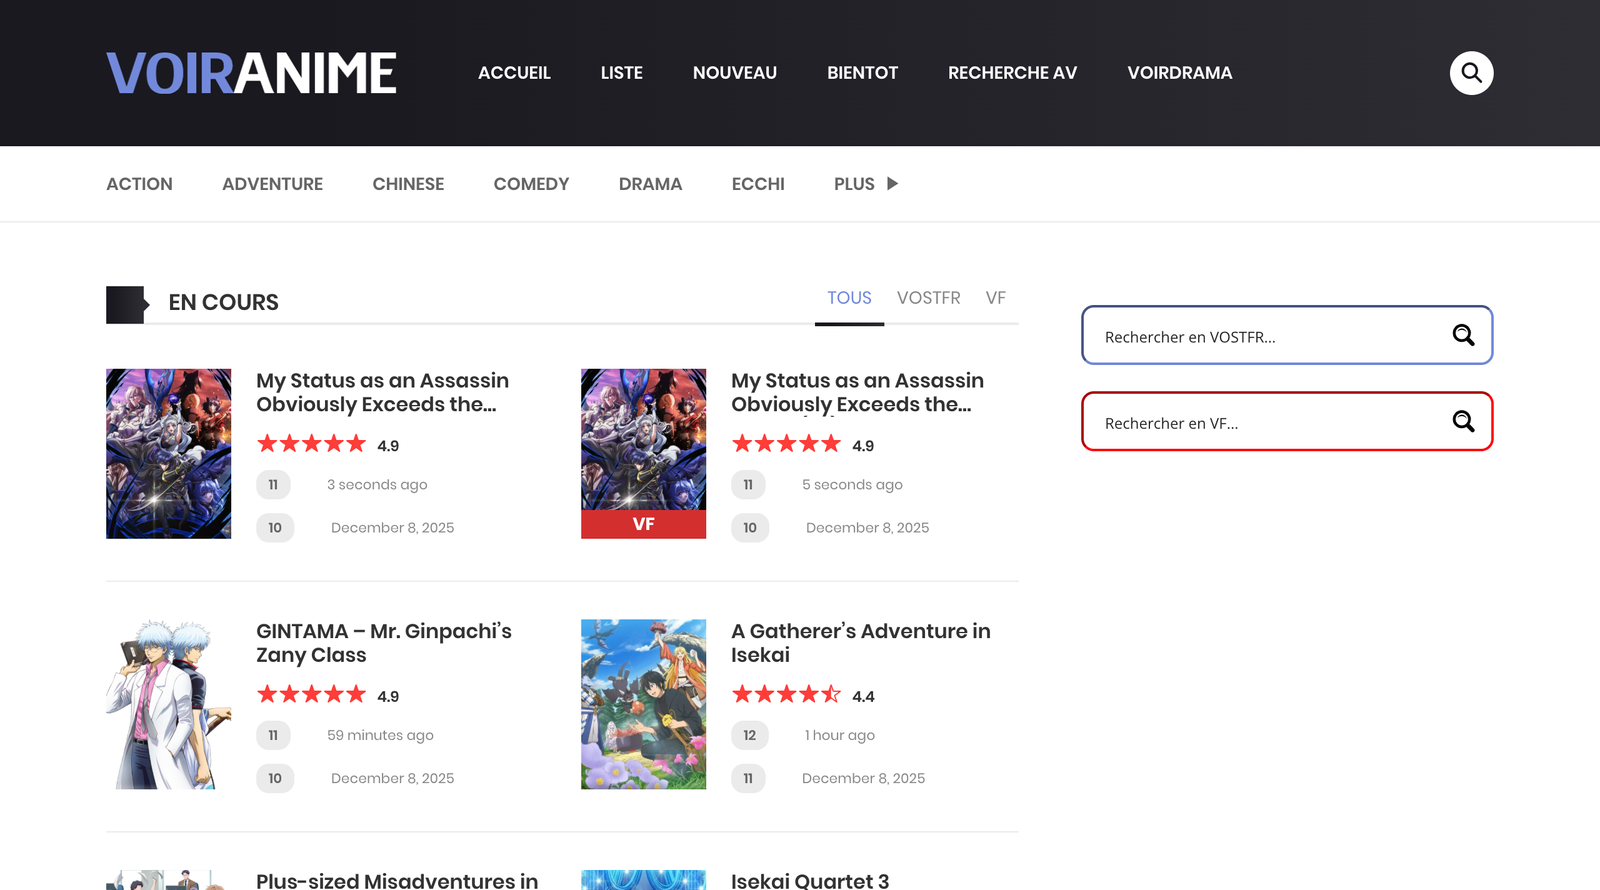Open the header search icon
1600x890 pixels.
[1471, 73]
